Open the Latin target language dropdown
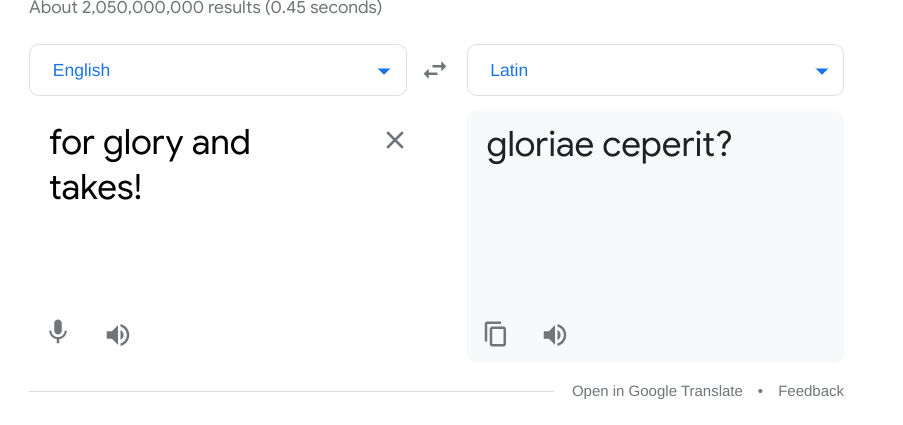The height and width of the screenshot is (425, 903). [655, 70]
